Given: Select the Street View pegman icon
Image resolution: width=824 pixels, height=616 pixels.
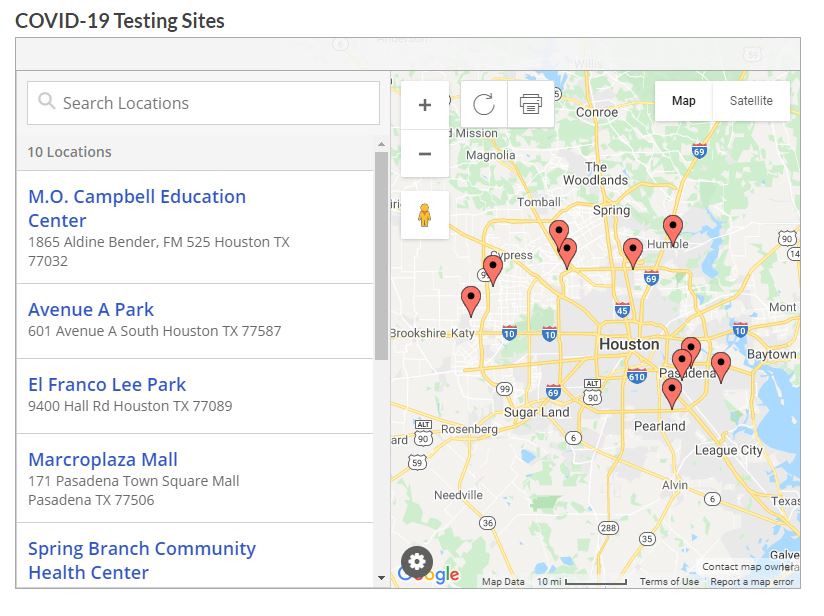Looking at the screenshot, I should (425, 215).
